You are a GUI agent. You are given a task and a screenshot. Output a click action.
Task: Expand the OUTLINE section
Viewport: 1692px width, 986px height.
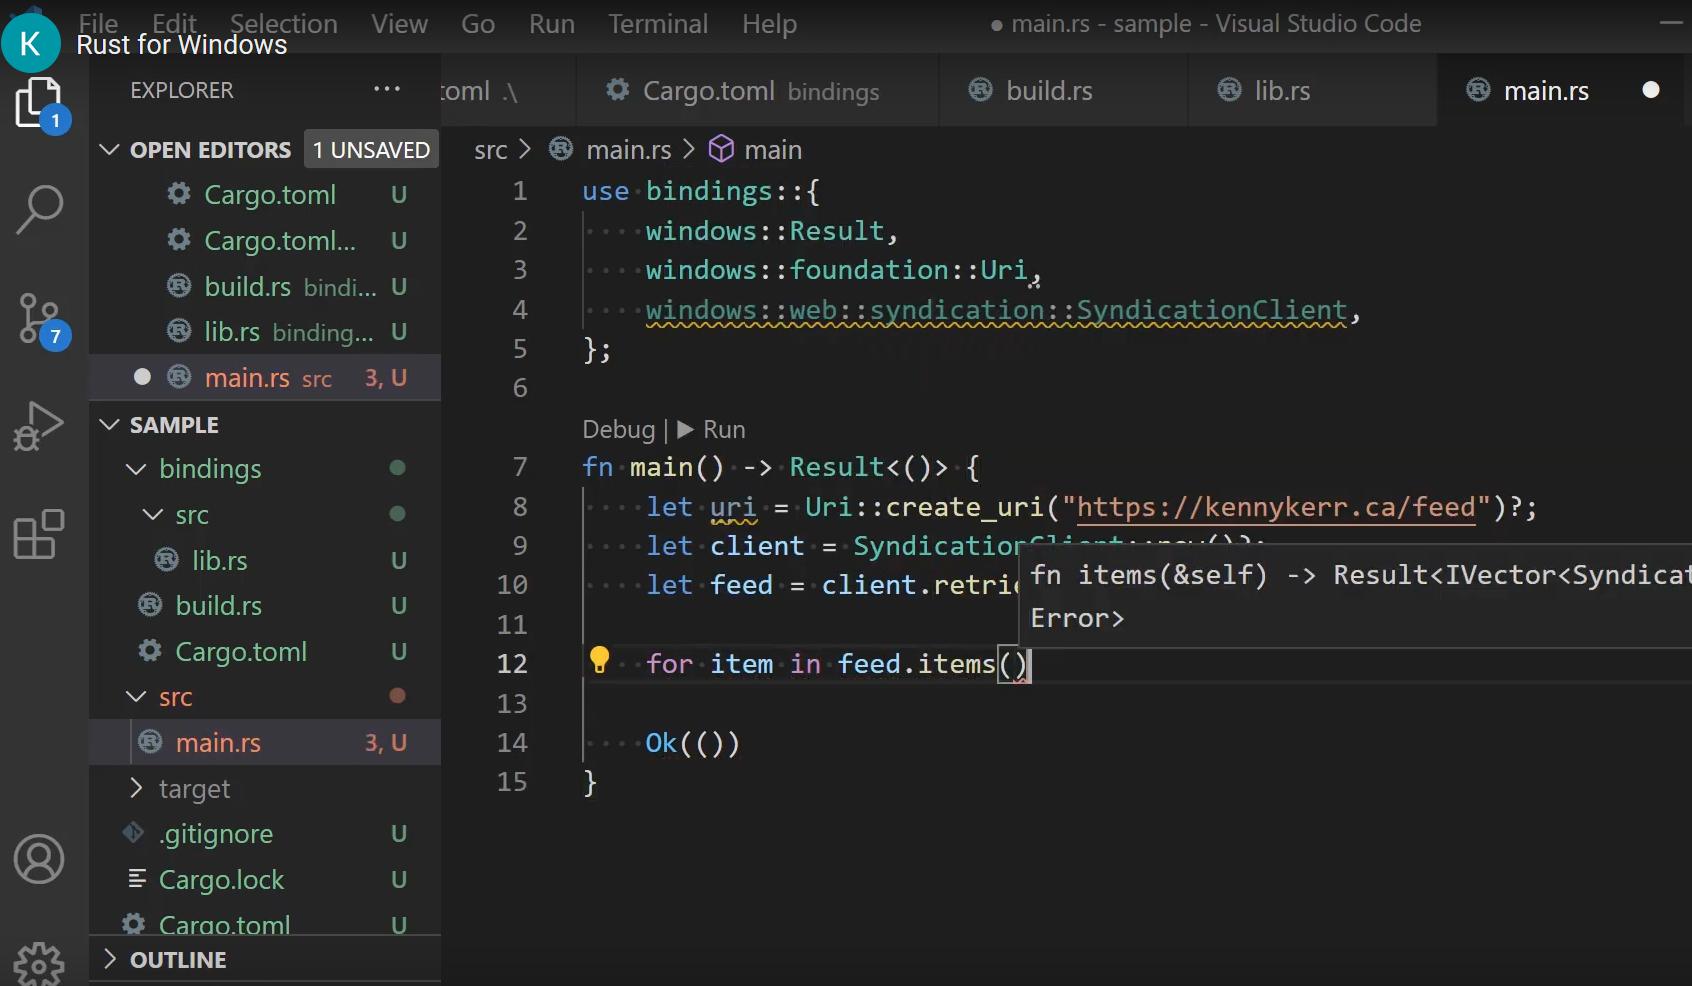pyautogui.click(x=110, y=959)
